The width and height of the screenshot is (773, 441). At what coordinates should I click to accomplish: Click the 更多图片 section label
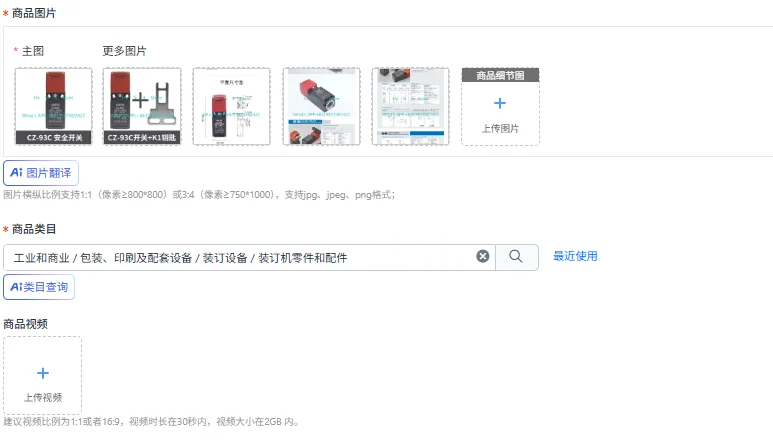coord(124,51)
